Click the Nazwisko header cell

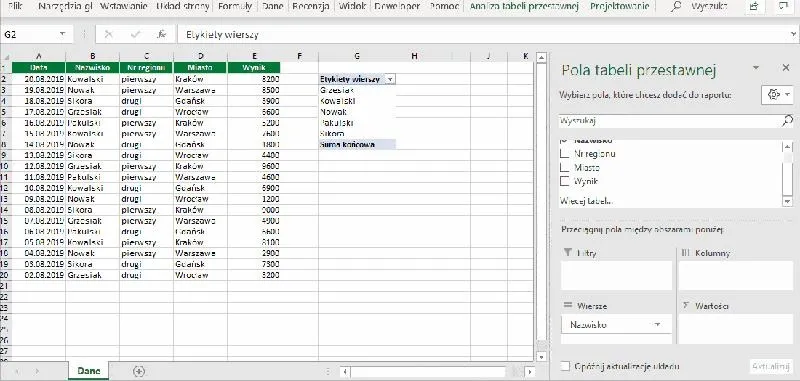pyautogui.click(x=92, y=67)
